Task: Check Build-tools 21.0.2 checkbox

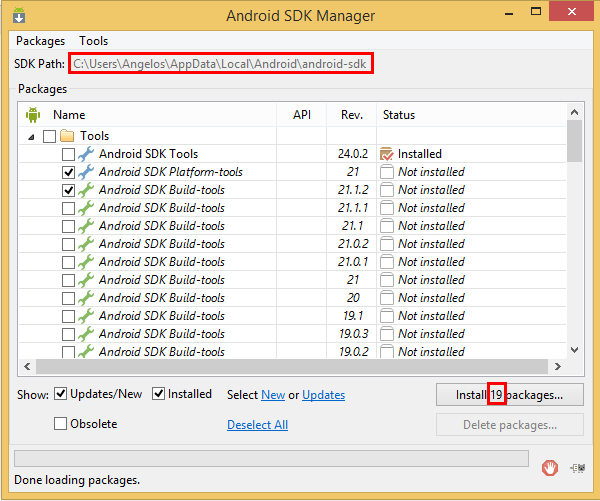Action: coord(68,244)
